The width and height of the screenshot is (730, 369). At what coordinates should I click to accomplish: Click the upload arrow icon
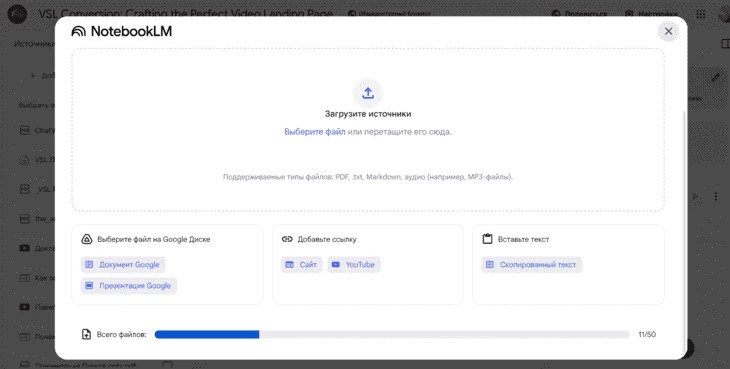368,93
